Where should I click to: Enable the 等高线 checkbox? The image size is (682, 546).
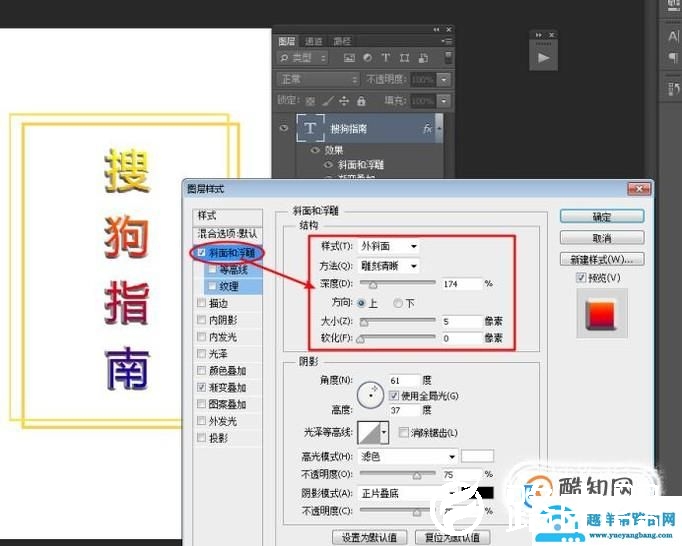click(x=212, y=270)
